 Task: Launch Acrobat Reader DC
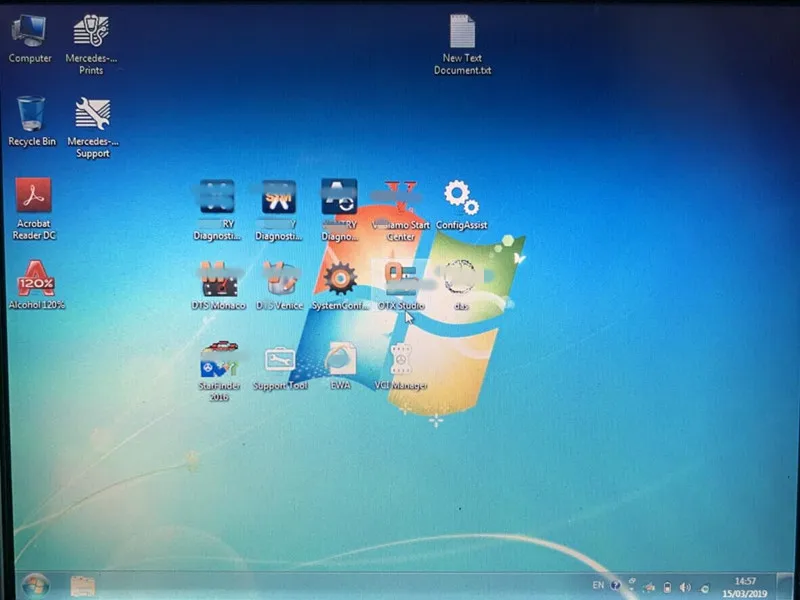point(34,209)
